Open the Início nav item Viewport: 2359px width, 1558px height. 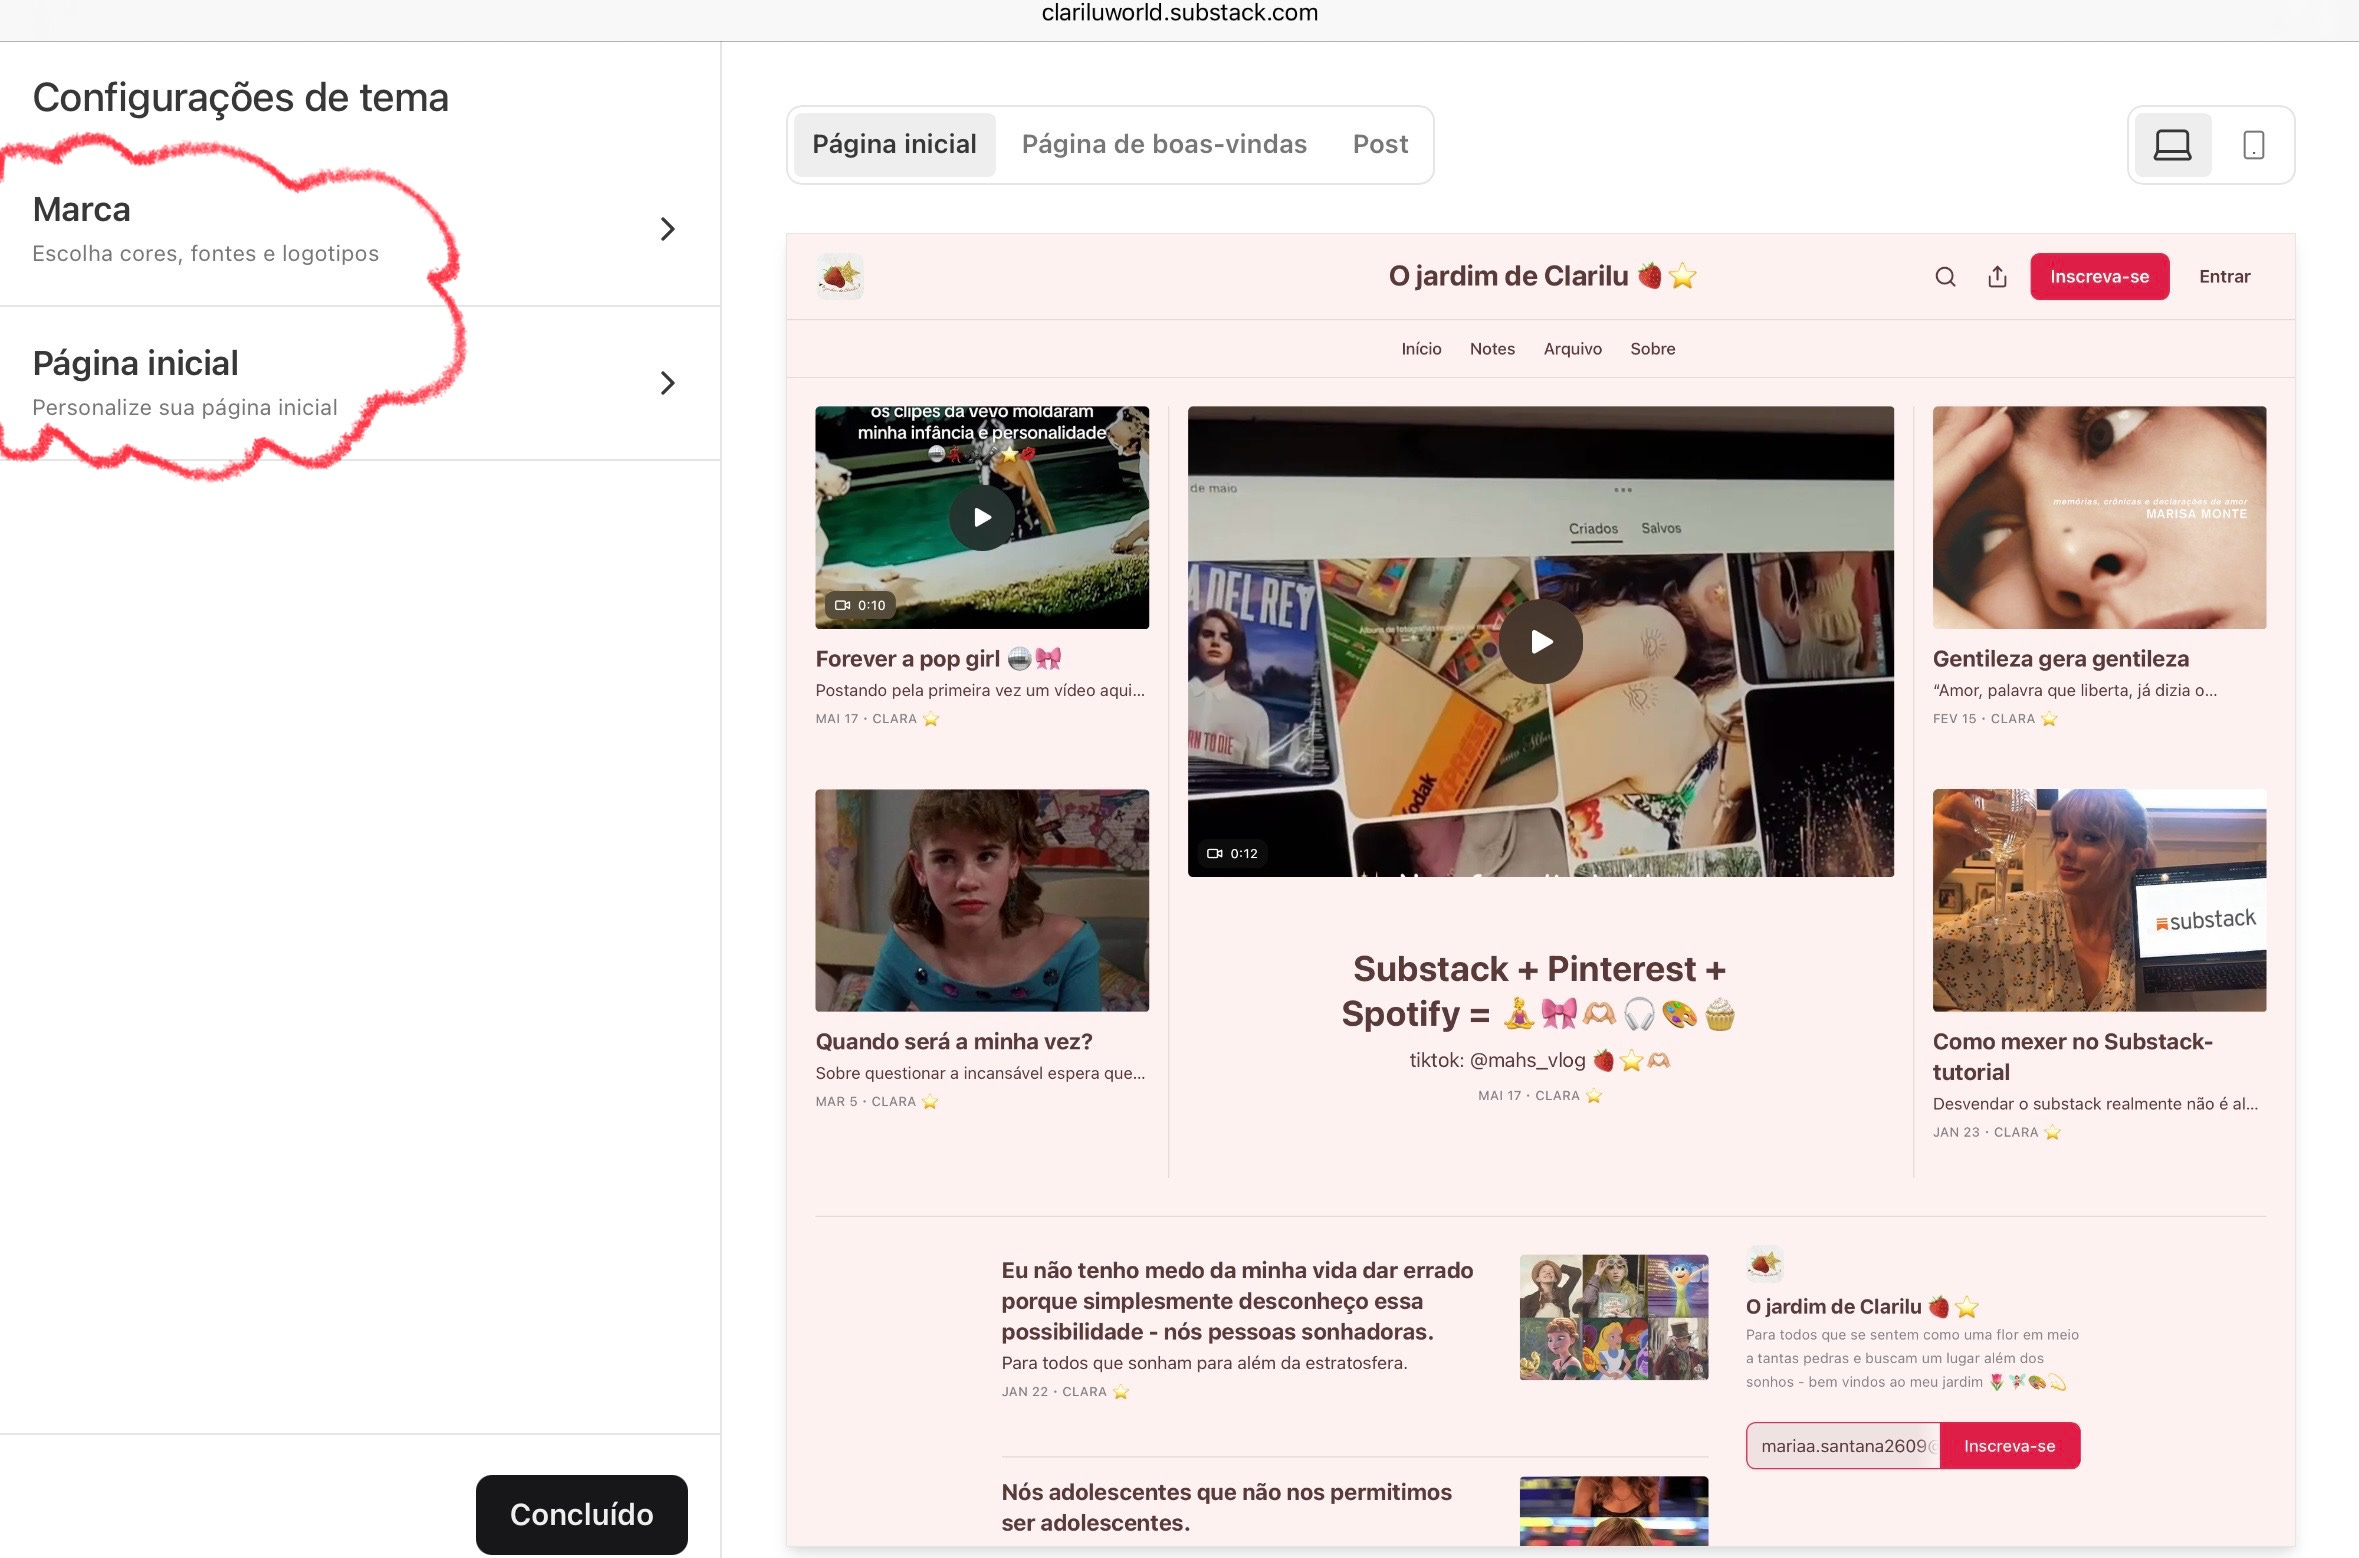tap(1421, 349)
